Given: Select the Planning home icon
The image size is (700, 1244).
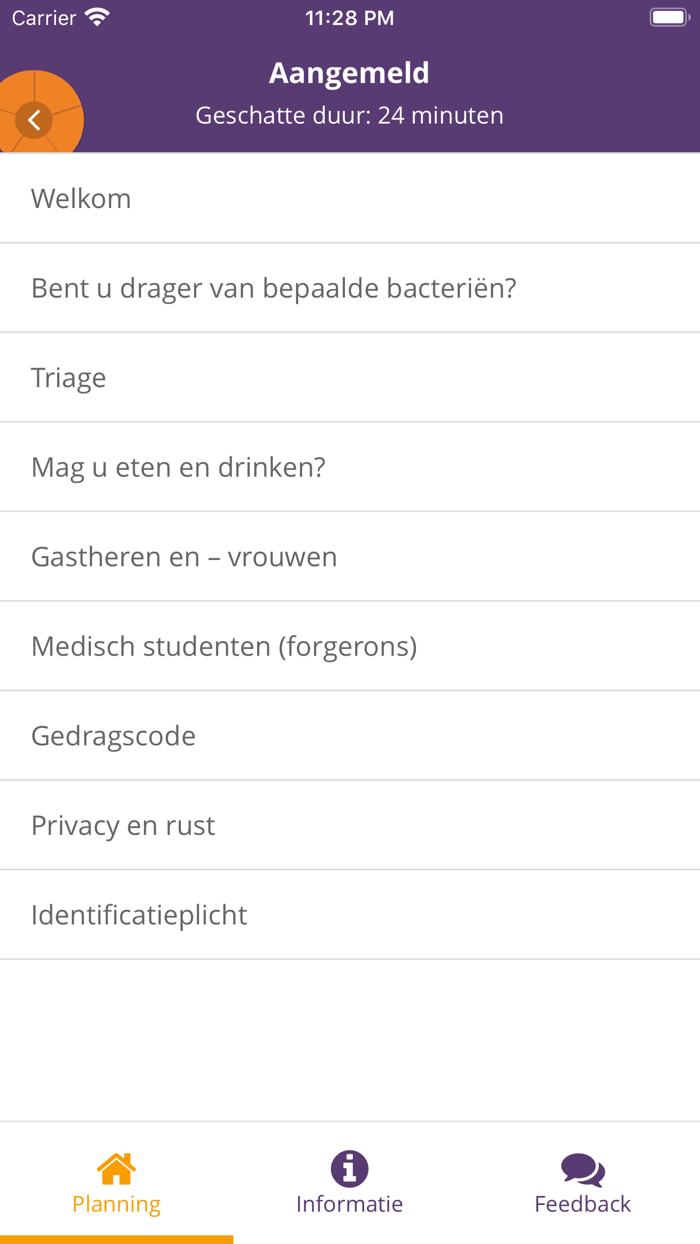Looking at the screenshot, I should 116,1168.
